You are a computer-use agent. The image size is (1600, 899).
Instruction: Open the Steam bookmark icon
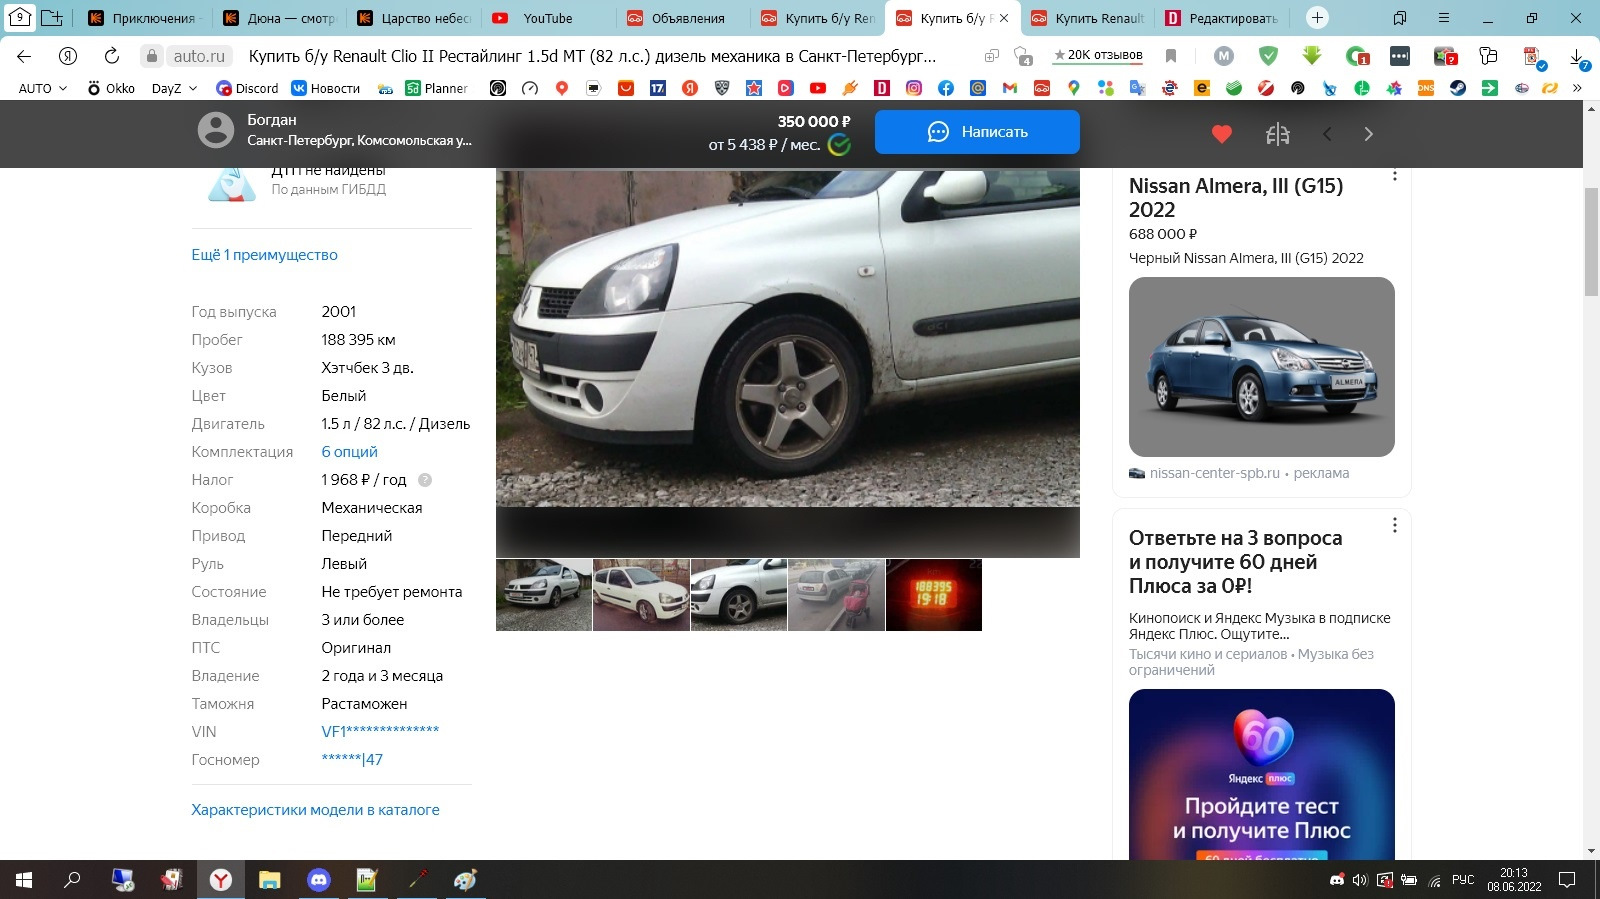click(1458, 88)
